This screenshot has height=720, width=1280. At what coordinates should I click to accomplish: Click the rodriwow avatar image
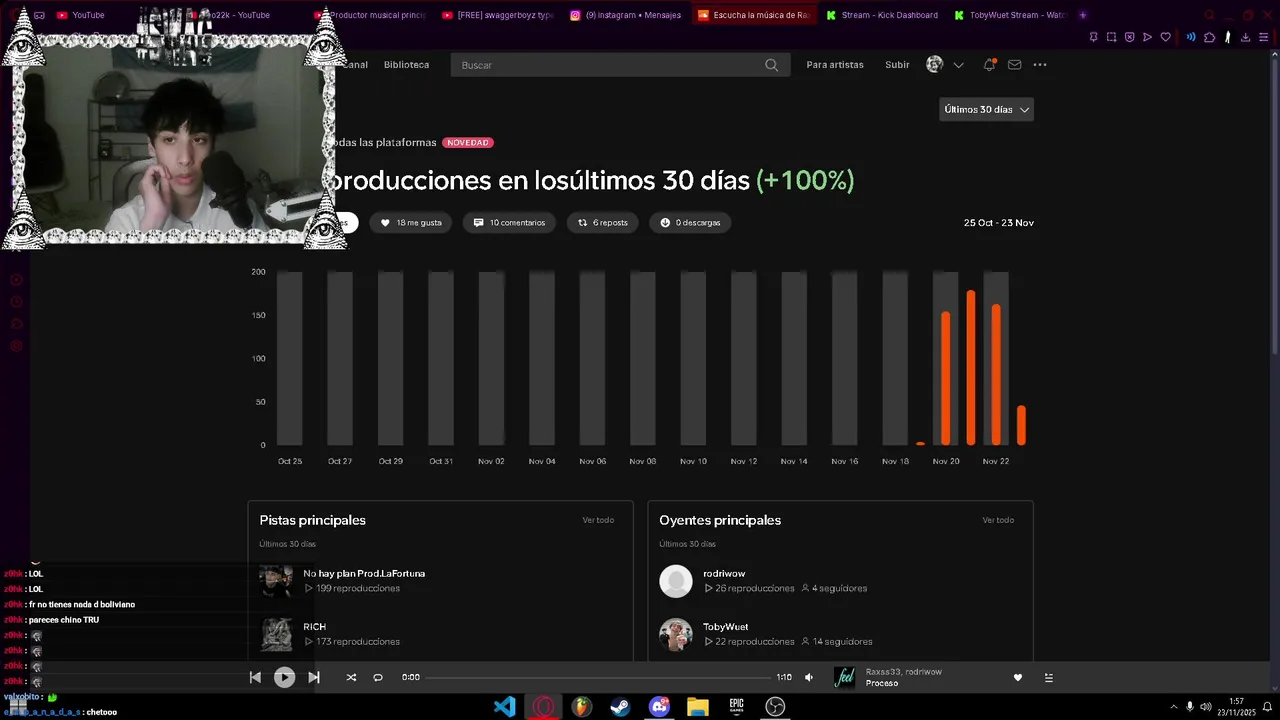coord(676,581)
